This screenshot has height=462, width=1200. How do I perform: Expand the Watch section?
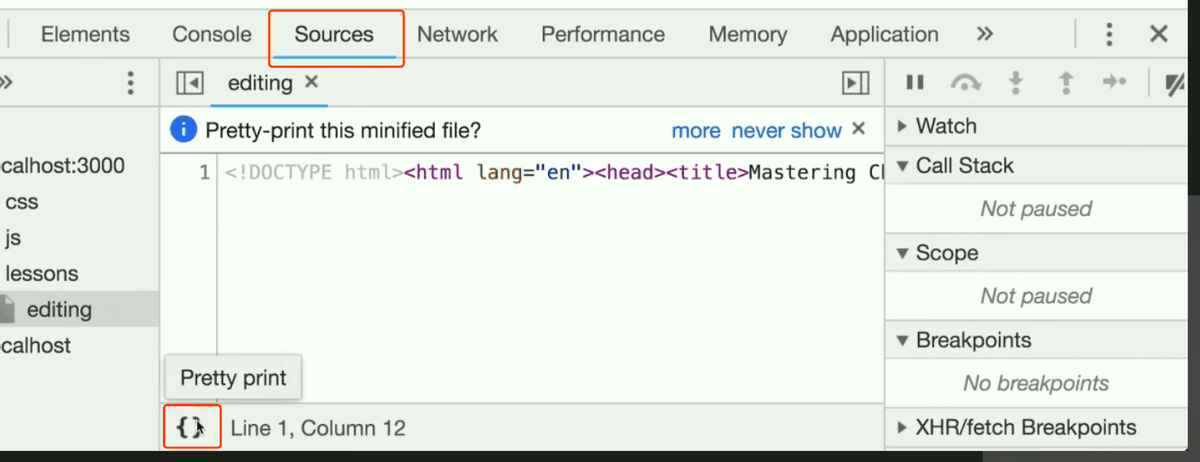(x=936, y=126)
